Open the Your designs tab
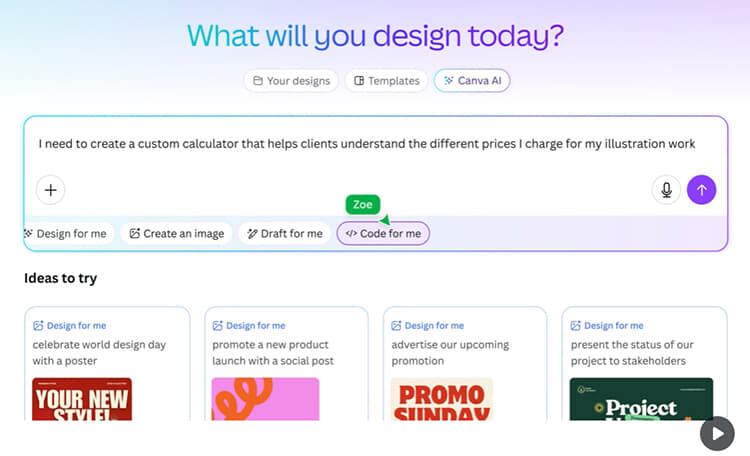750x456 pixels. pos(290,81)
